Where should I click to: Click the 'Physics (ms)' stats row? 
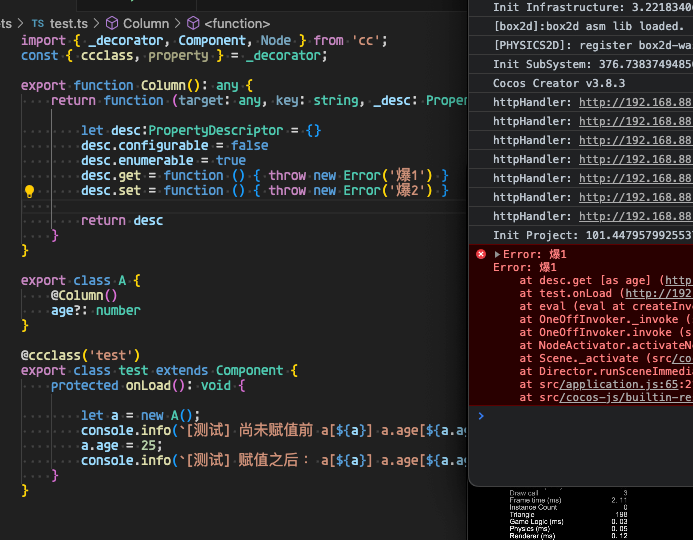coord(568,529)
